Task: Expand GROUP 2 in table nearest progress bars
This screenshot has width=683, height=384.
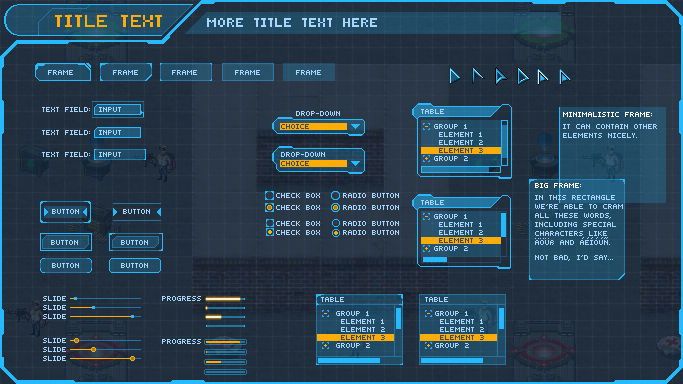Action: click(325, 346)
